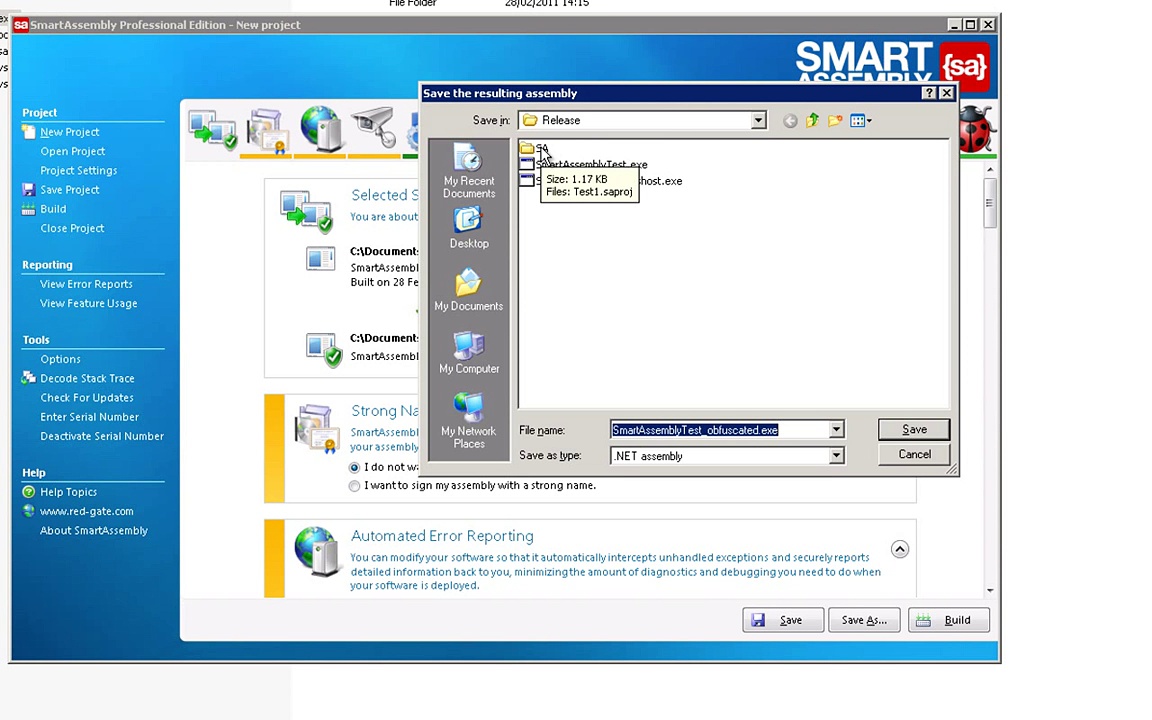Screen dimensions: 1152x720
Task: Go to the Desktop location
Action: pyautogui.click(x=468, y=229)
